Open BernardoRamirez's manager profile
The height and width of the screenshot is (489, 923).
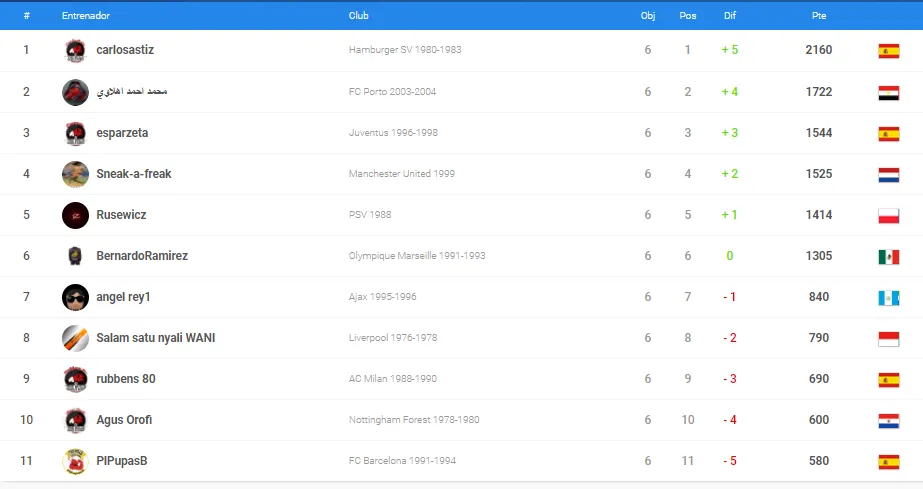(x=142, y=256)
